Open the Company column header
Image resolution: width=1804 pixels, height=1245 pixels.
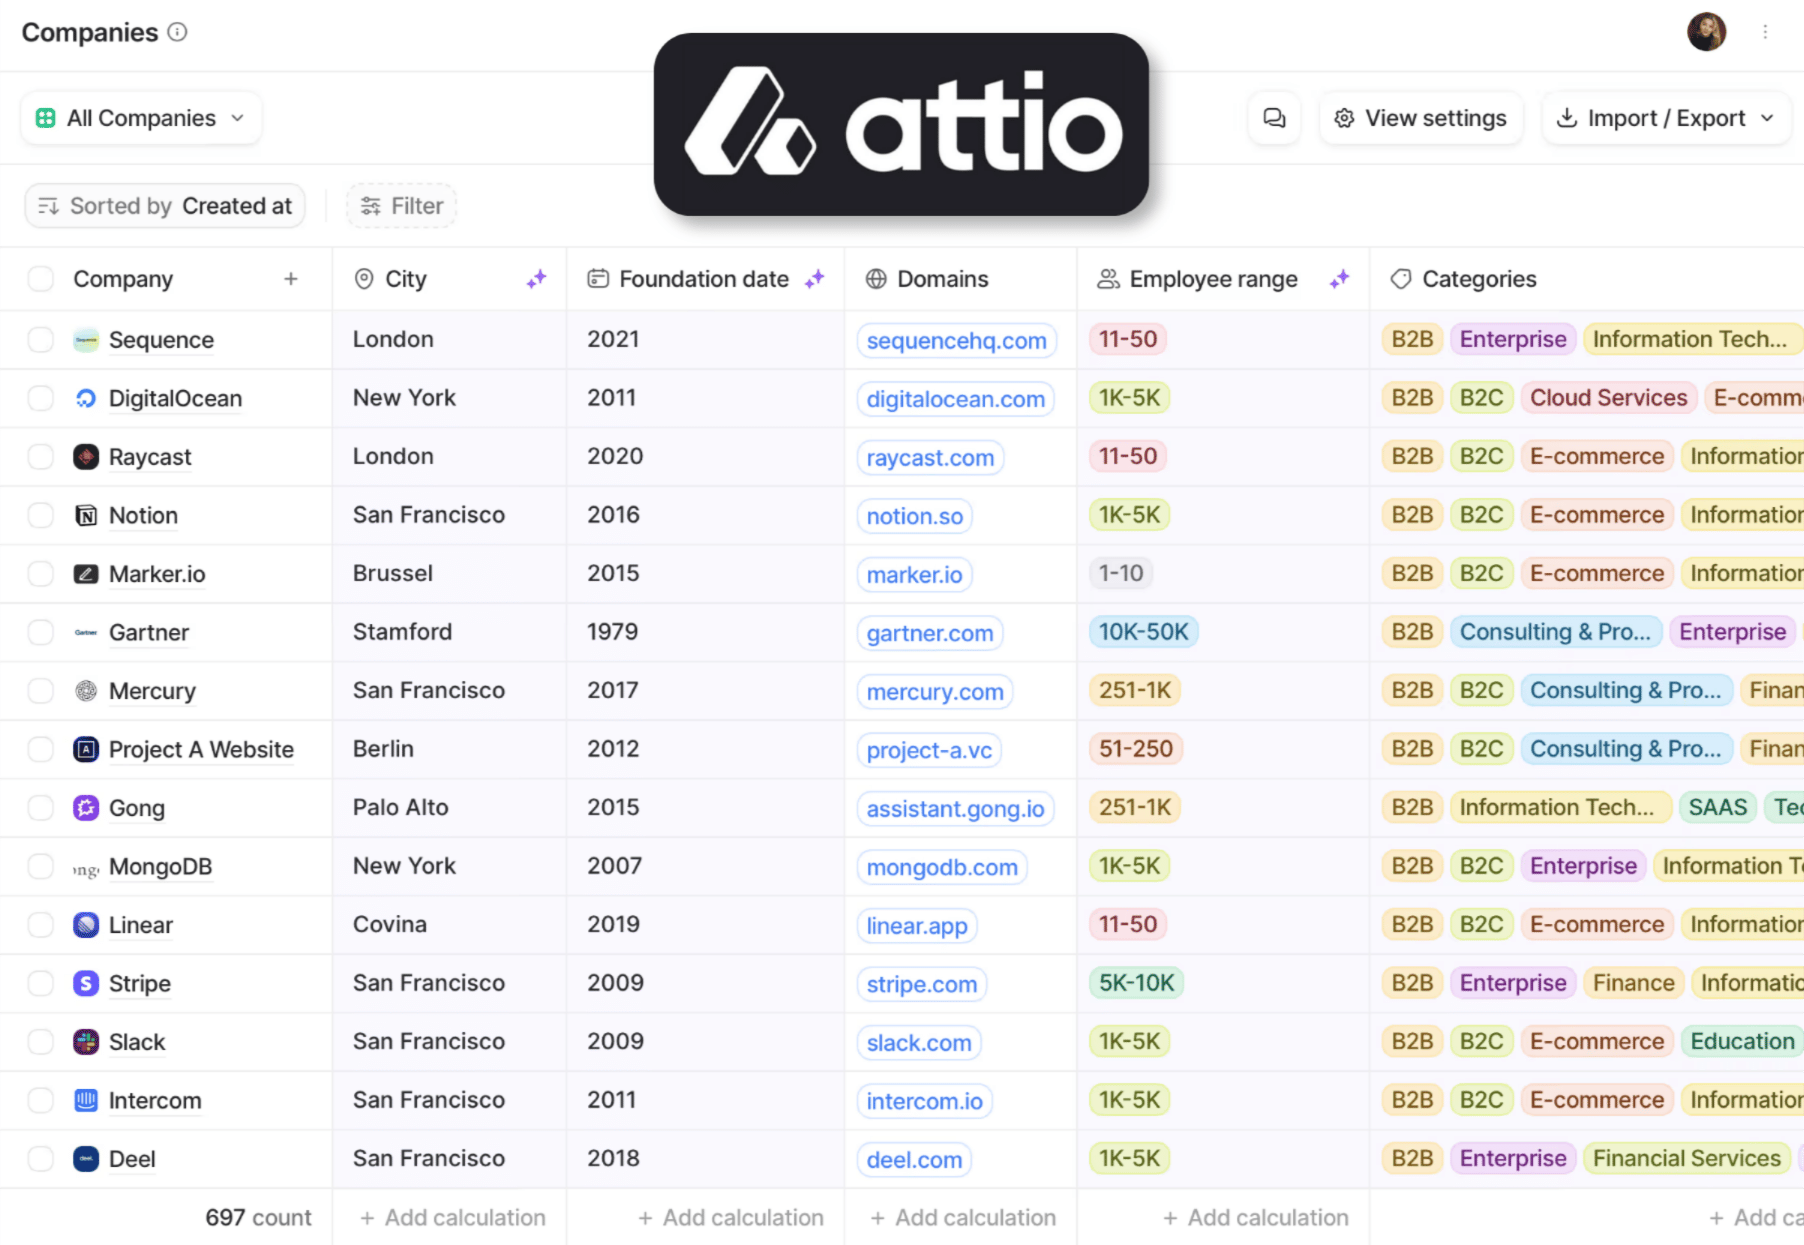(x=123, y=279)
